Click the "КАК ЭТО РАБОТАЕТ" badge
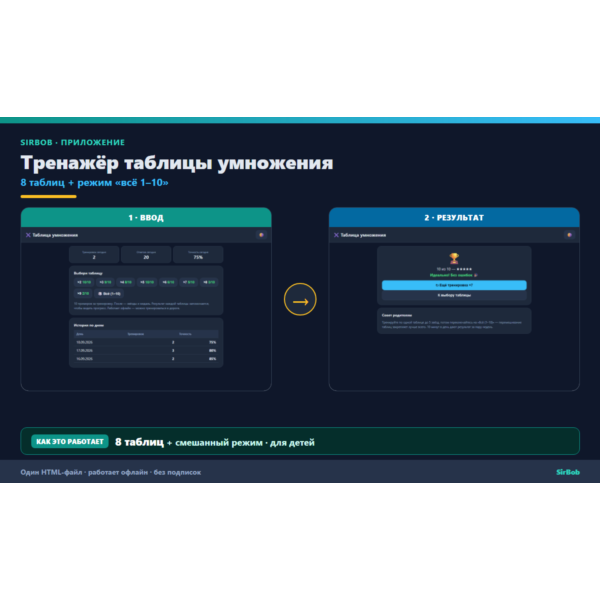This screenshot has width=600, height=600. pos(70,441)
